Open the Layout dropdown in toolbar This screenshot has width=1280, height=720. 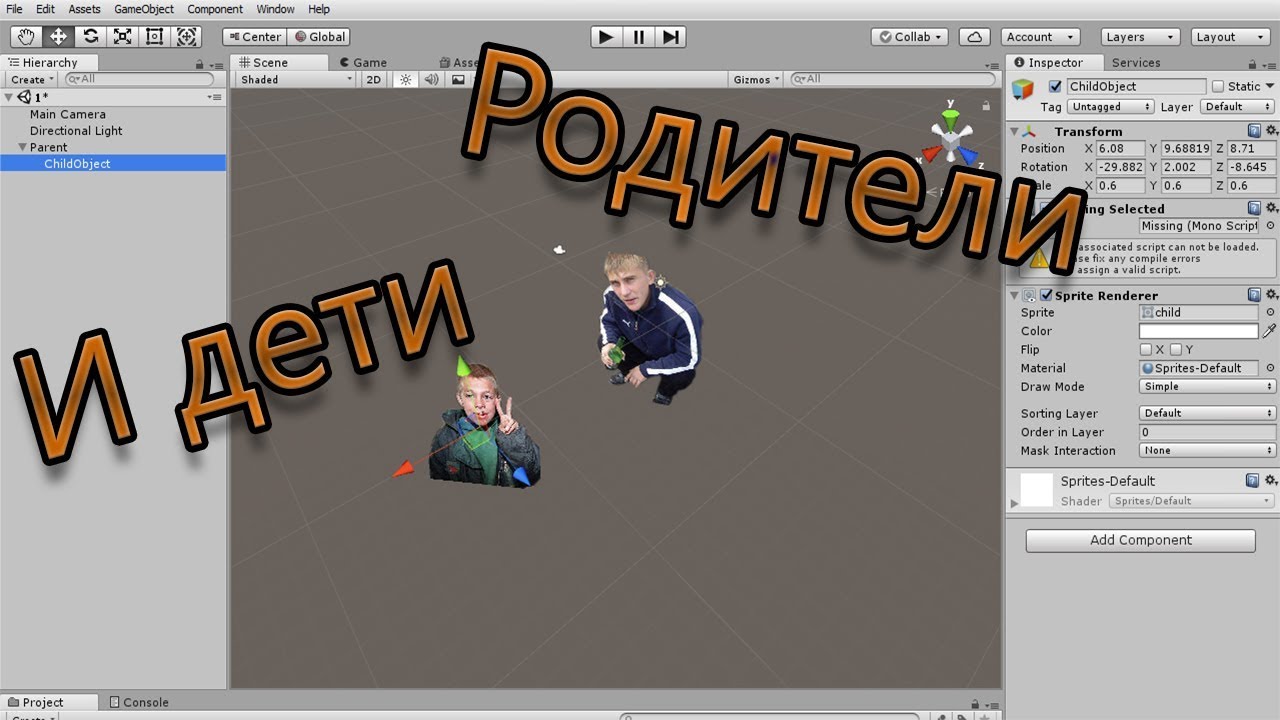(x=1231, y=37)
